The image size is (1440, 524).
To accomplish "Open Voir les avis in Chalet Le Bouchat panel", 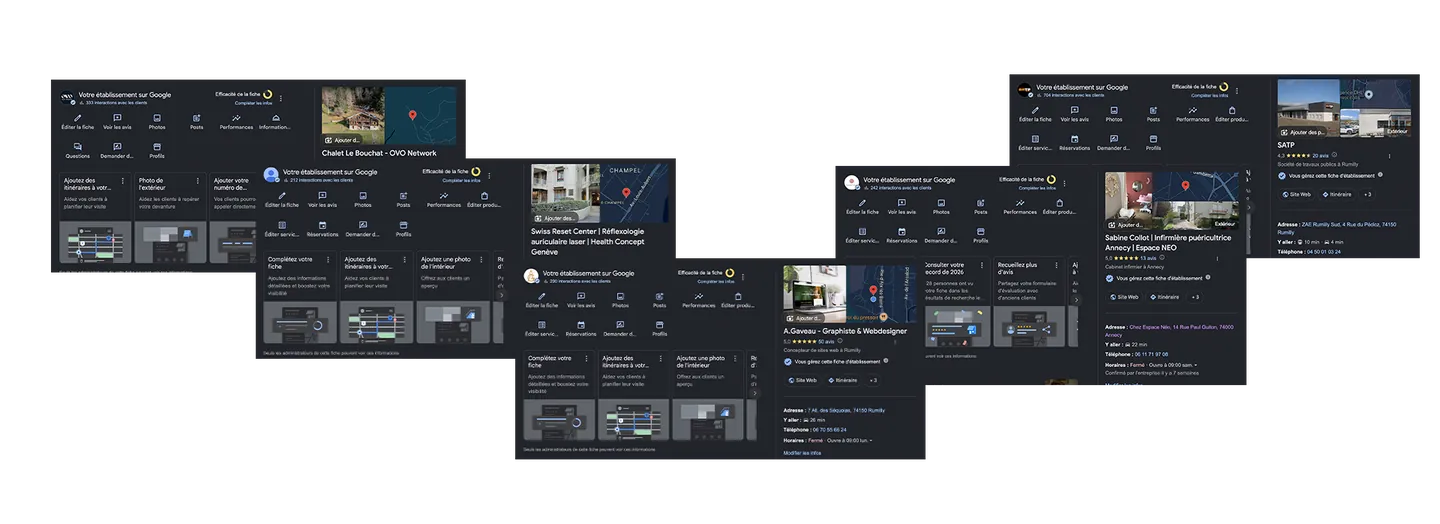I will (117, 122).
